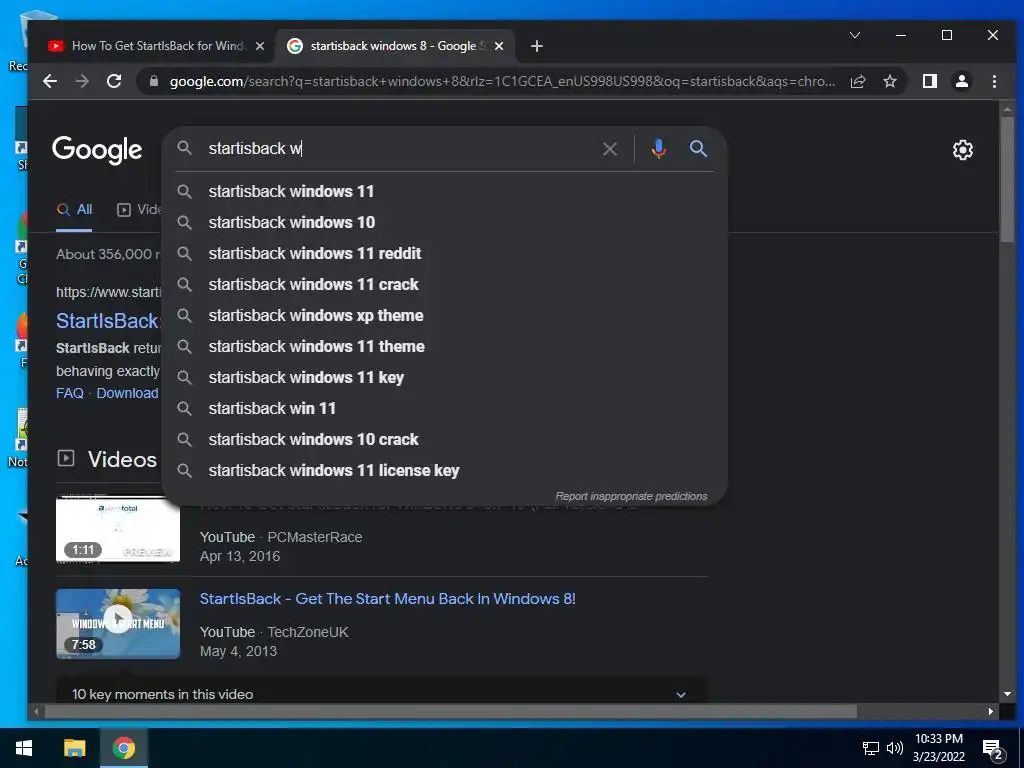
Task: Open the notification center icon
Action: click(x=993, y=749)
